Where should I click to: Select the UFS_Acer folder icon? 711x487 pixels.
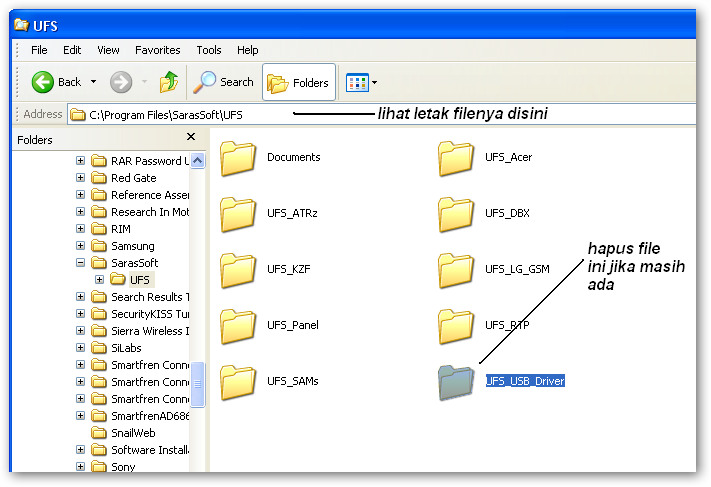(x=456, y=158)
